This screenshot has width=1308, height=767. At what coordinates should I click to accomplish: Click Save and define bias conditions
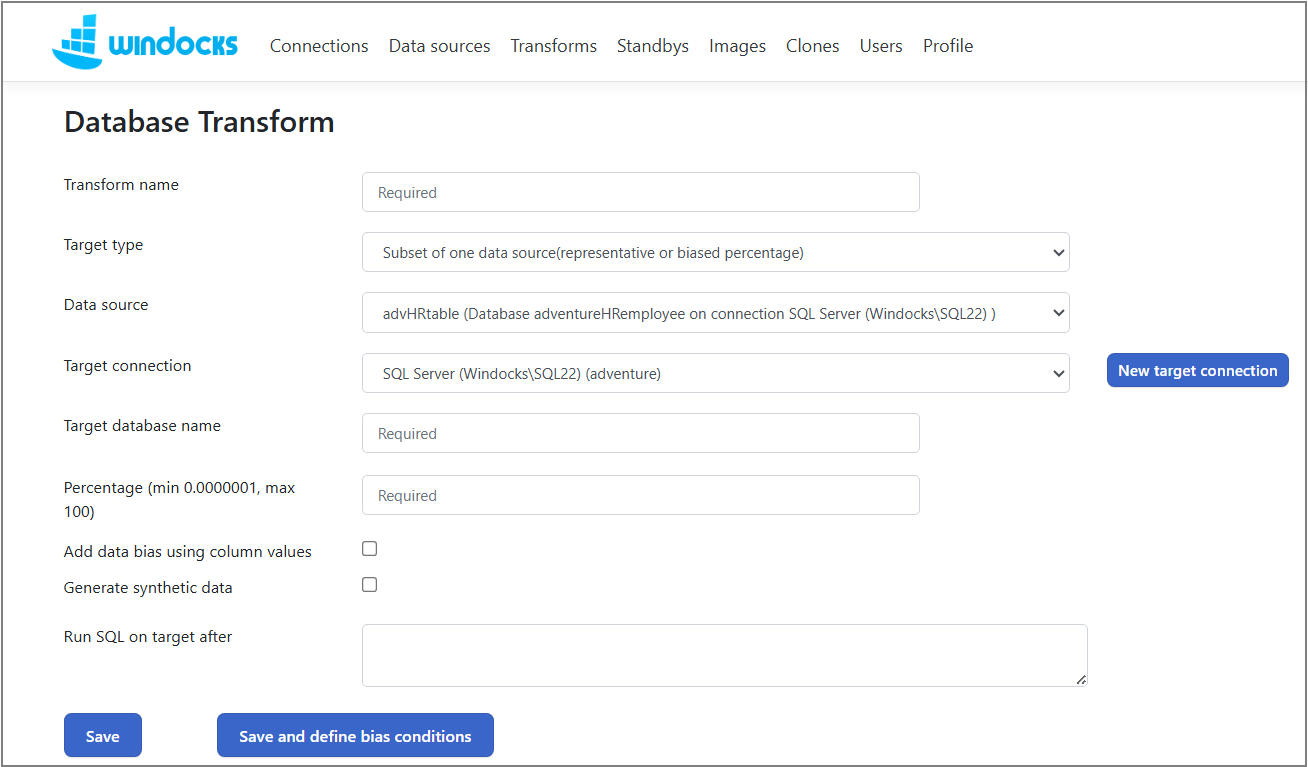[x=354, y=735]
